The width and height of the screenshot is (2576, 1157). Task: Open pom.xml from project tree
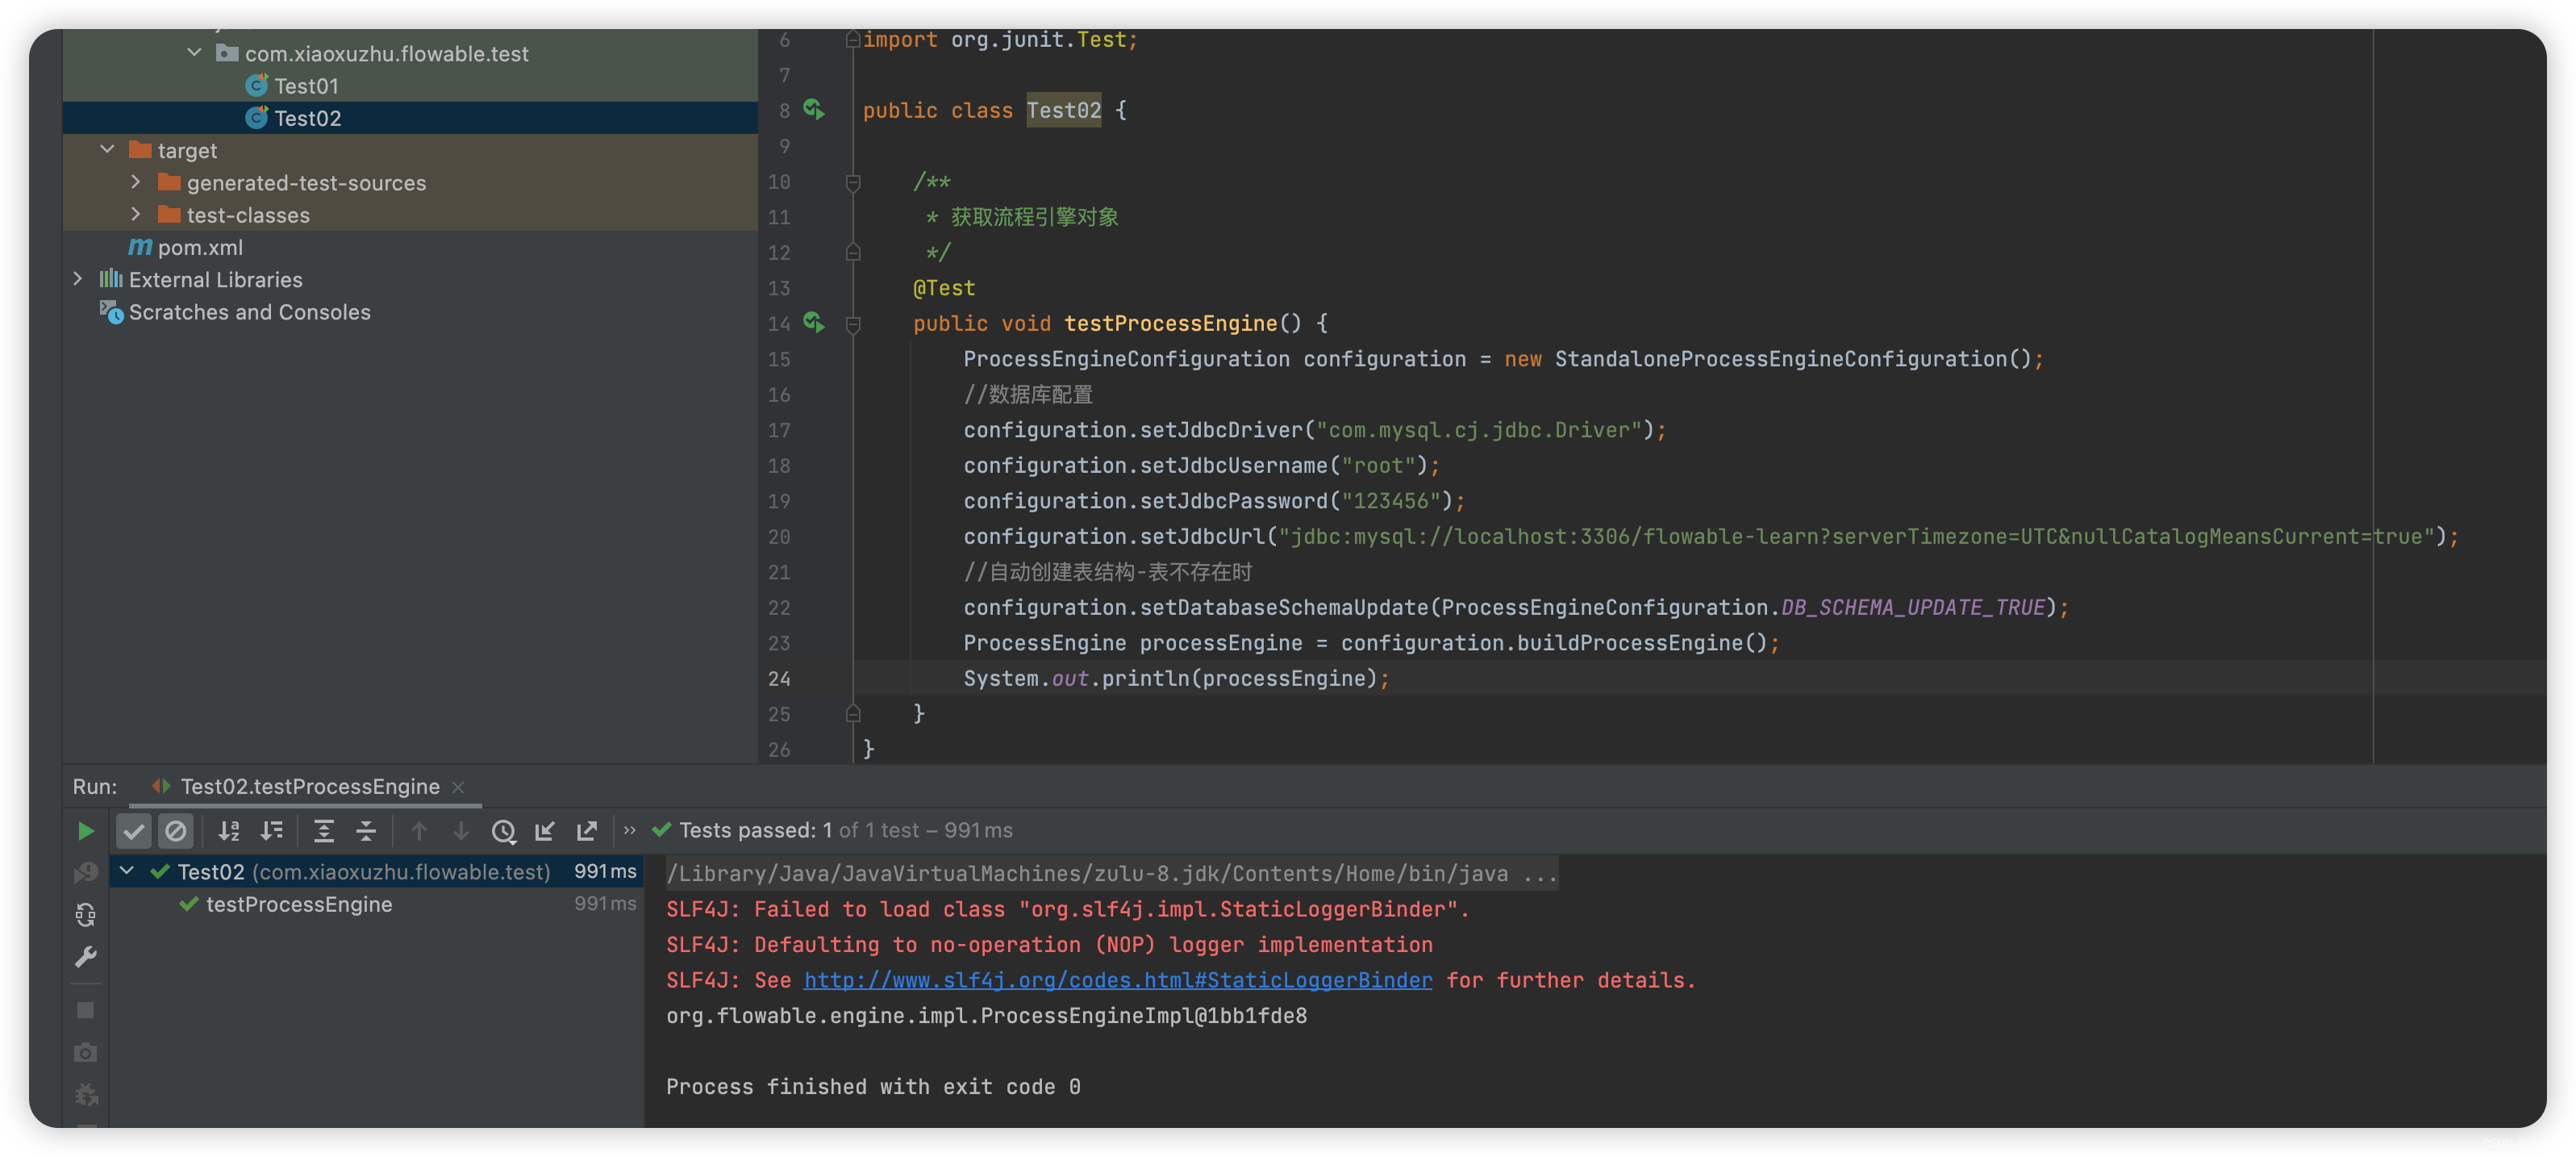pos(200,247)
